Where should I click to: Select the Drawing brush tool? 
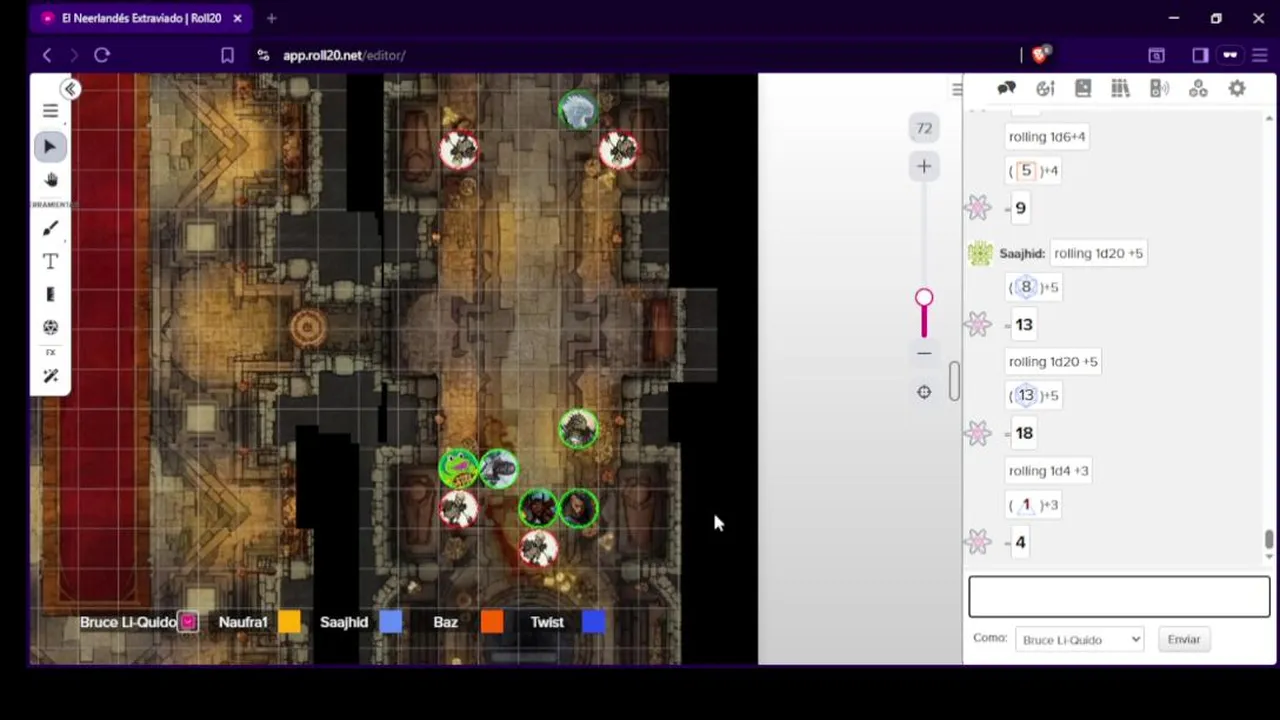(51, 229)
